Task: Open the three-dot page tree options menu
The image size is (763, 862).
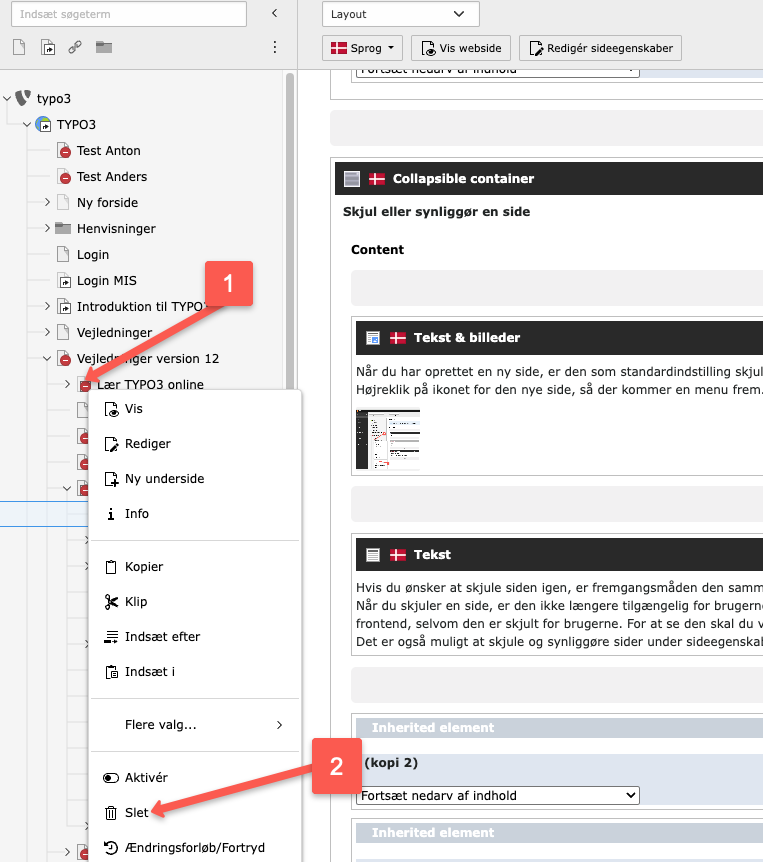Action: (275, 47)
